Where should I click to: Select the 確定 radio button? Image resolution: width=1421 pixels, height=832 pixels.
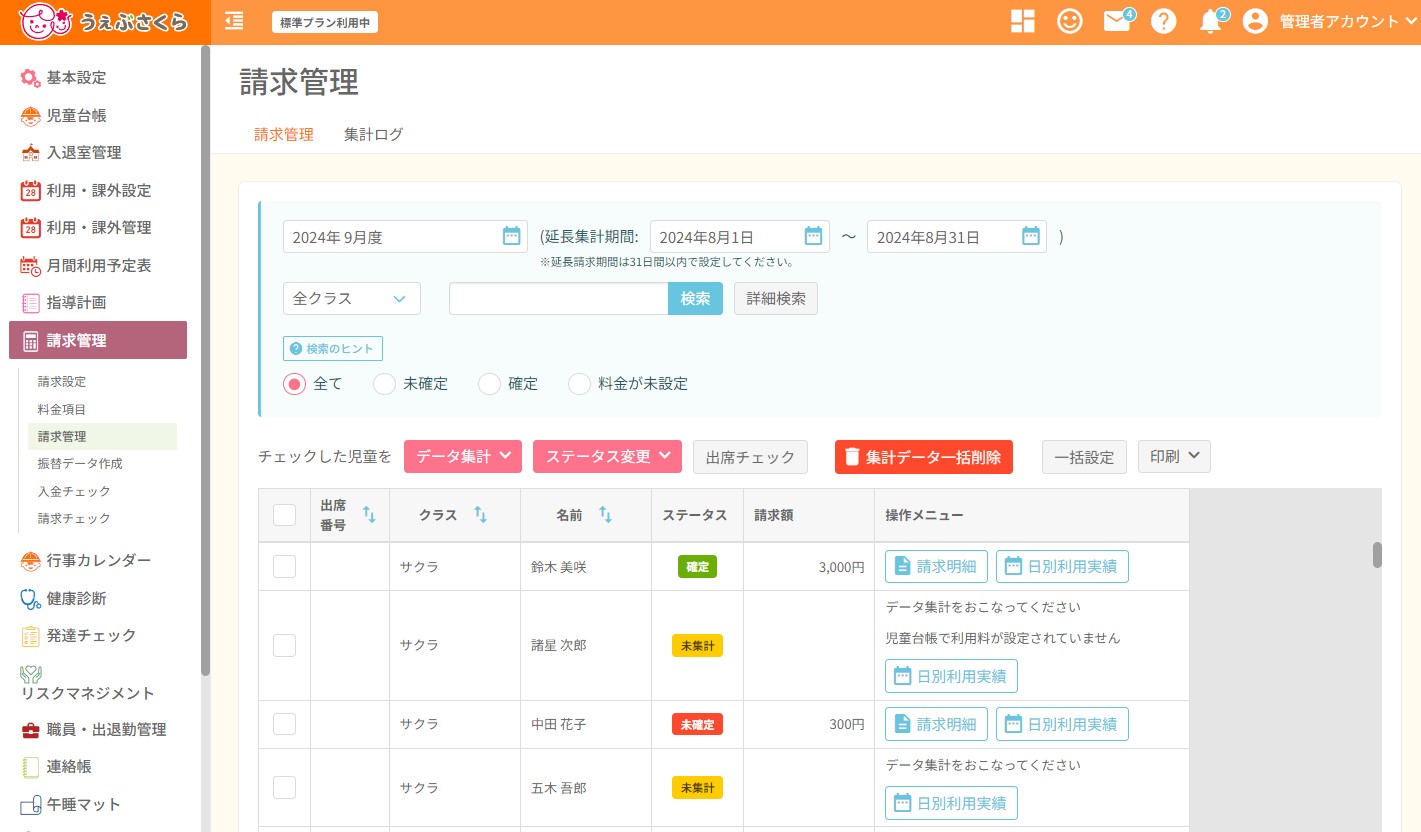point(489,384)
